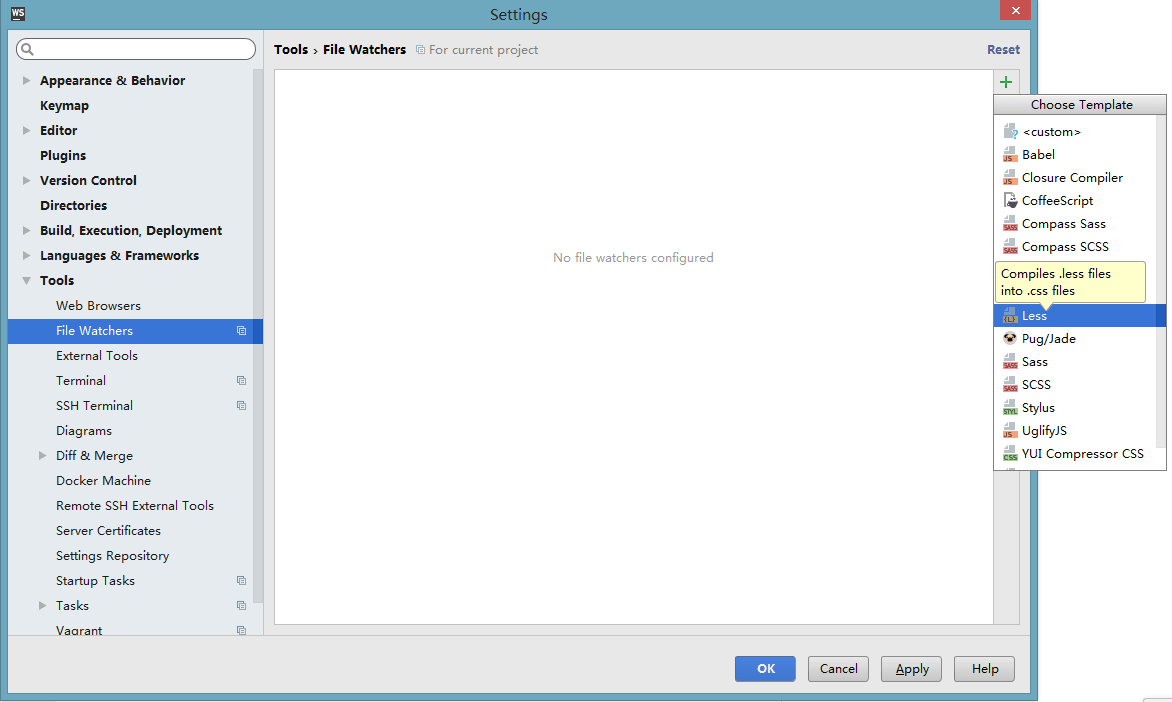
Task: Click the Stylus STYL icon
Action: (1010, 408)
